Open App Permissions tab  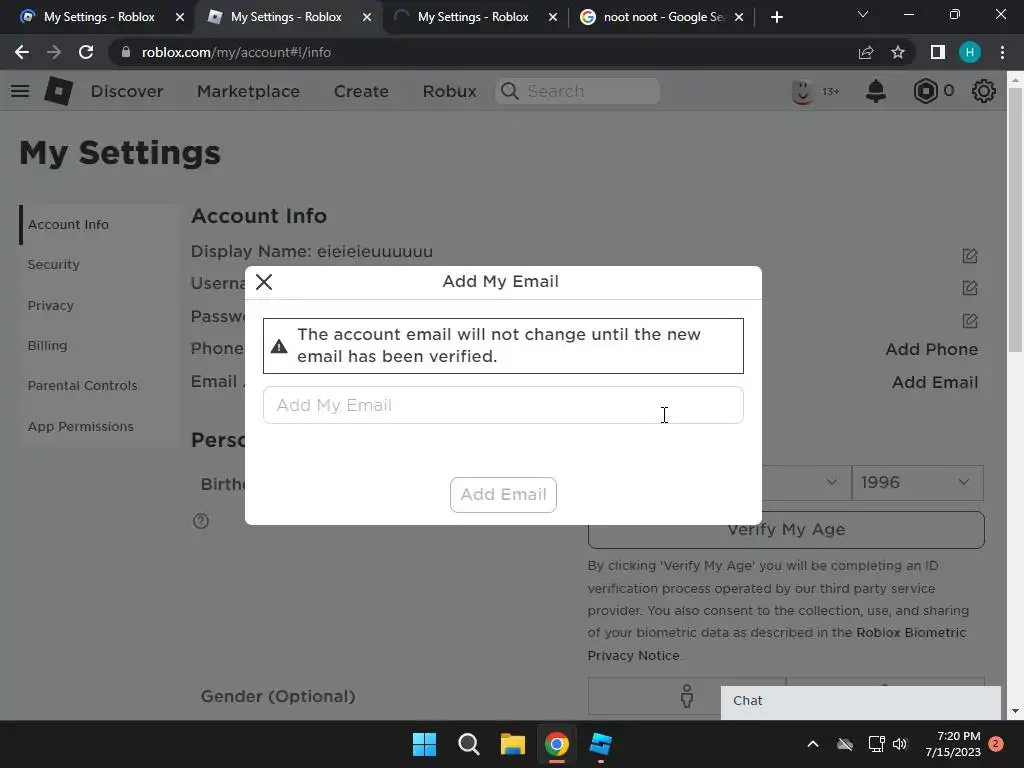[x=80, y=426]
